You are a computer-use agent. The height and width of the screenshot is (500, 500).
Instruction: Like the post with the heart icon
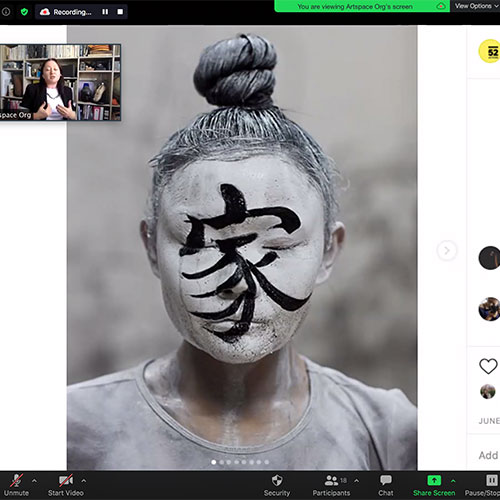tap(488, 366)
